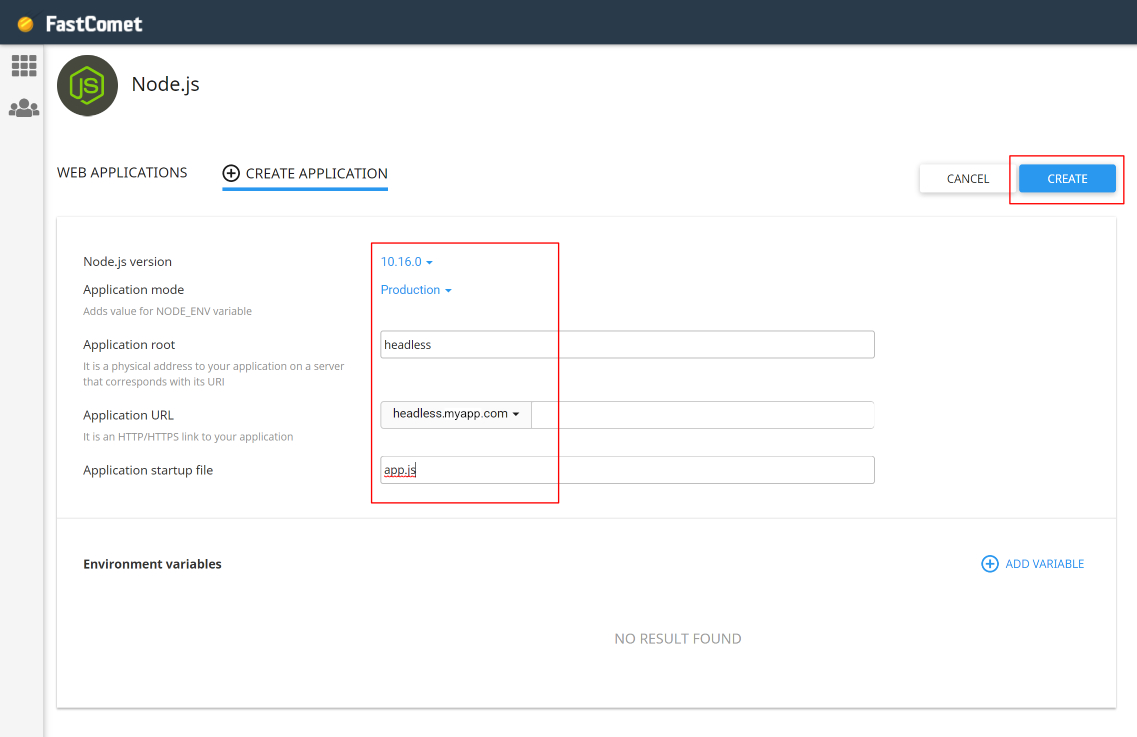Viewport: 1137px width, 737px height.
Task: Open the users group sidebar icon
Action: (x=24, y=108)
